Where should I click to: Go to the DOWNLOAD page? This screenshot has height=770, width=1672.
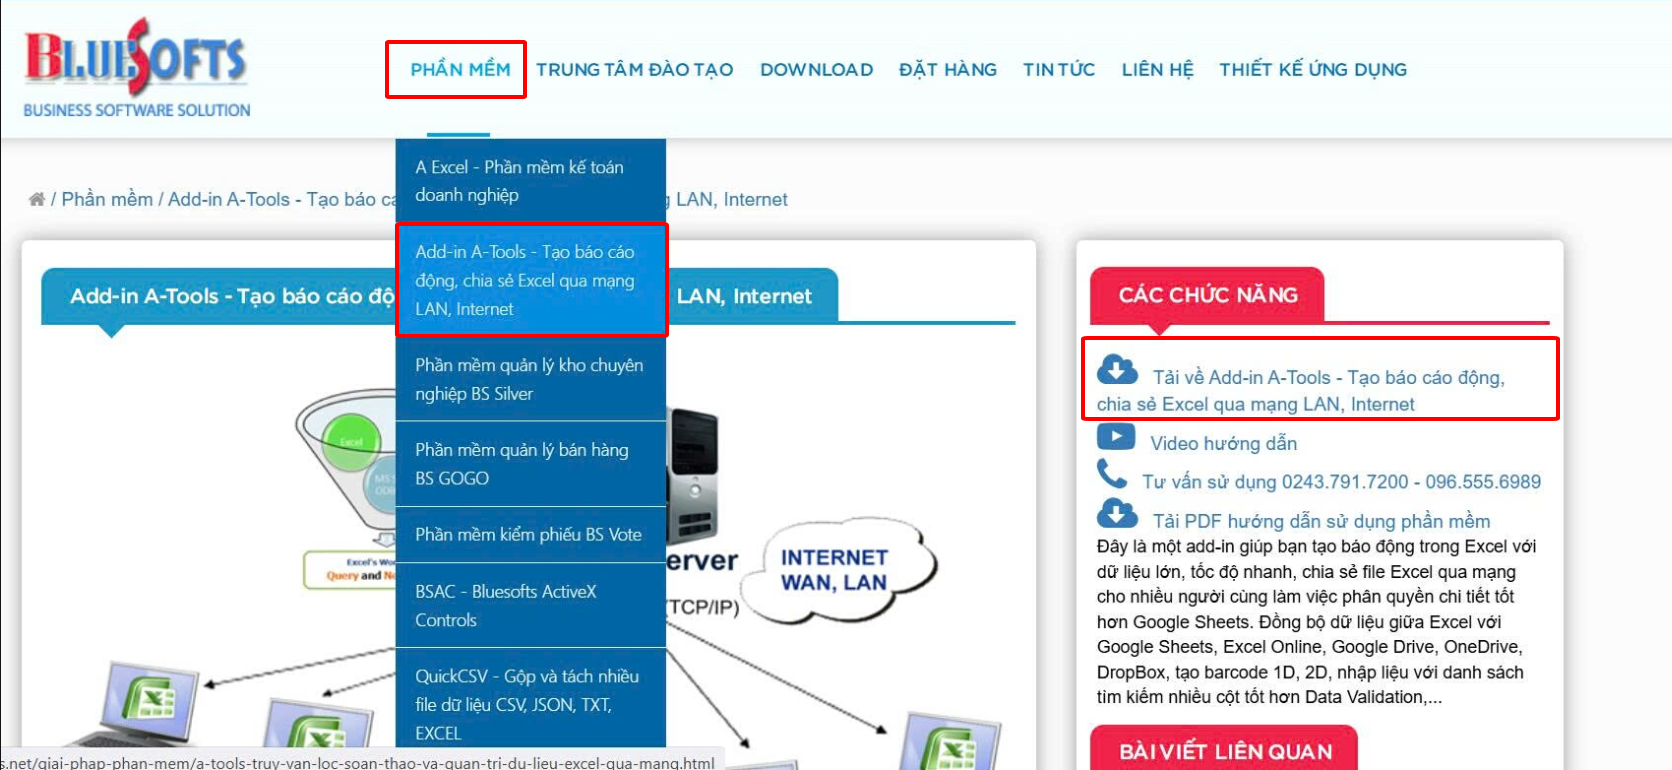816,69
